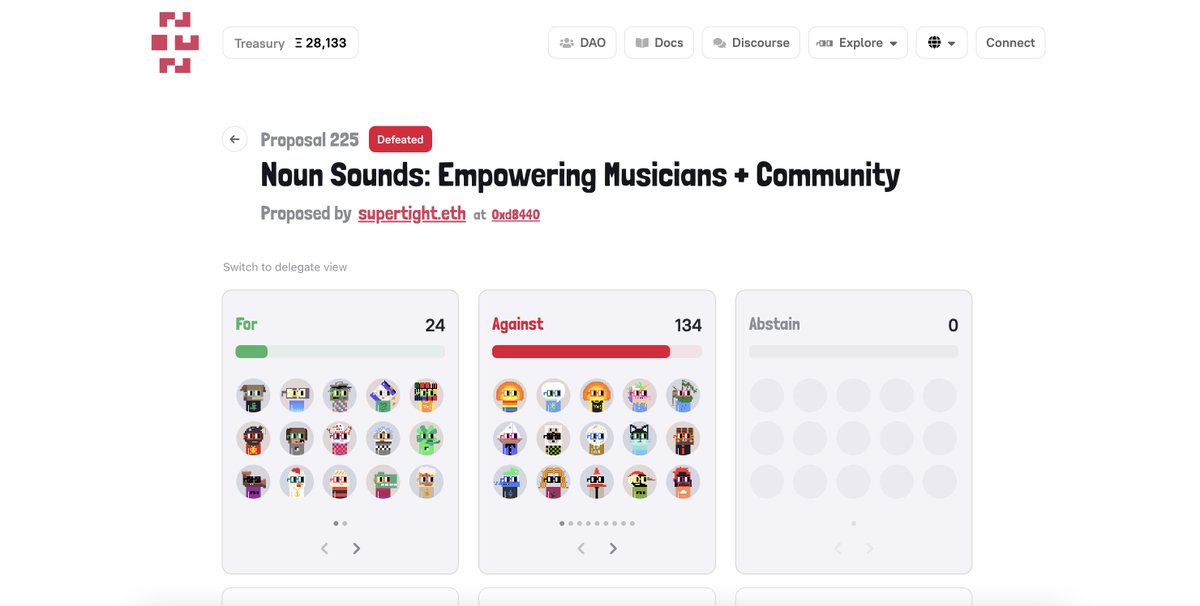Select first pagination dot in Against card

[562, 523]
